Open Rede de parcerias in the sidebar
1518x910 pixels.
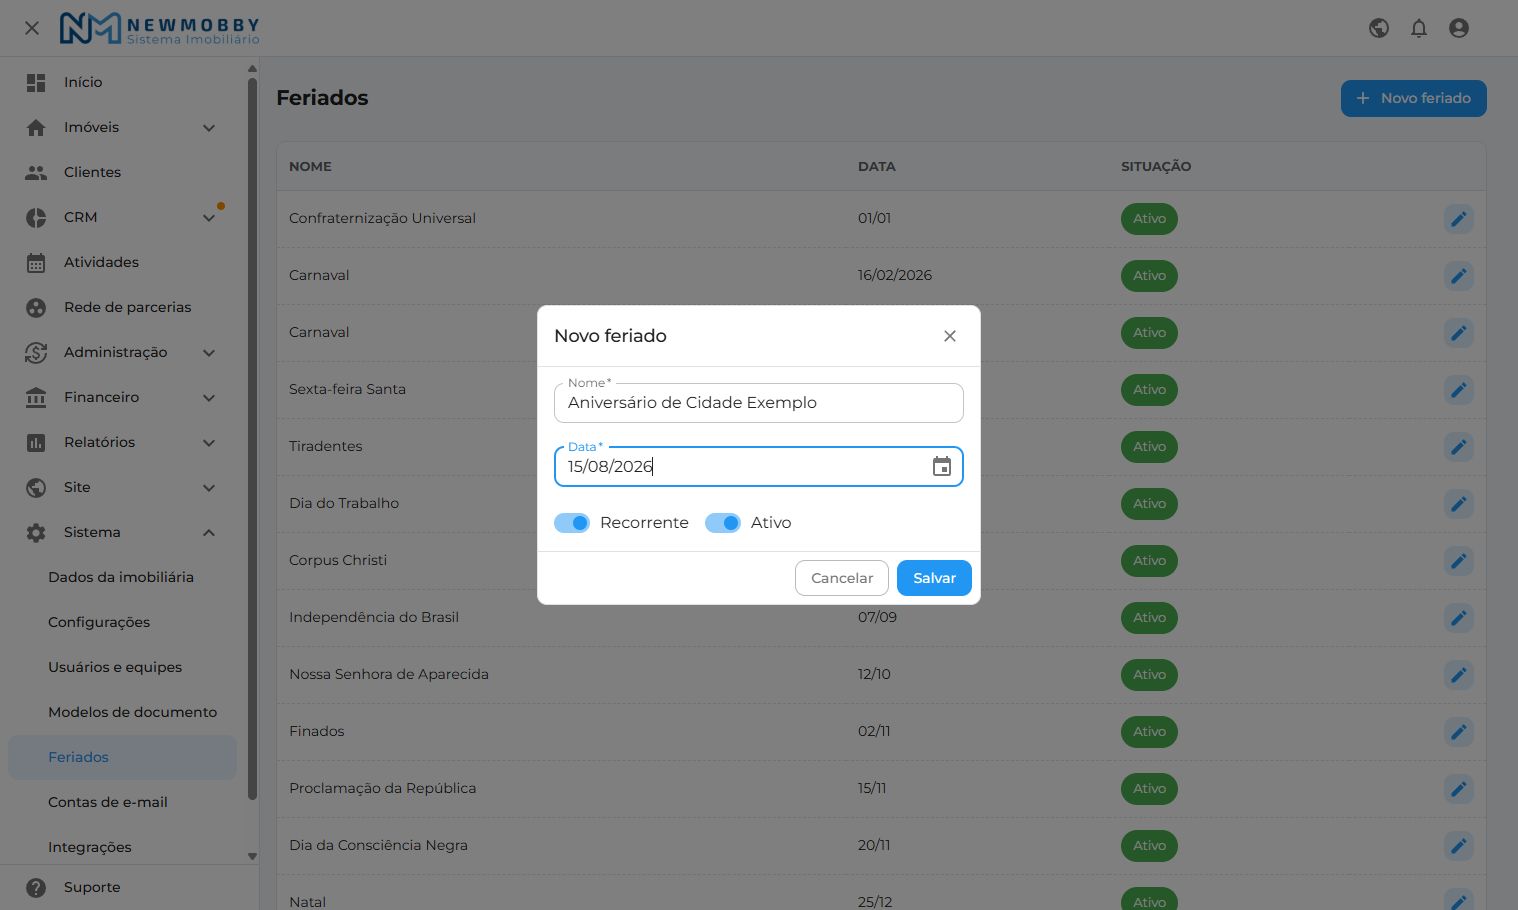122,308
